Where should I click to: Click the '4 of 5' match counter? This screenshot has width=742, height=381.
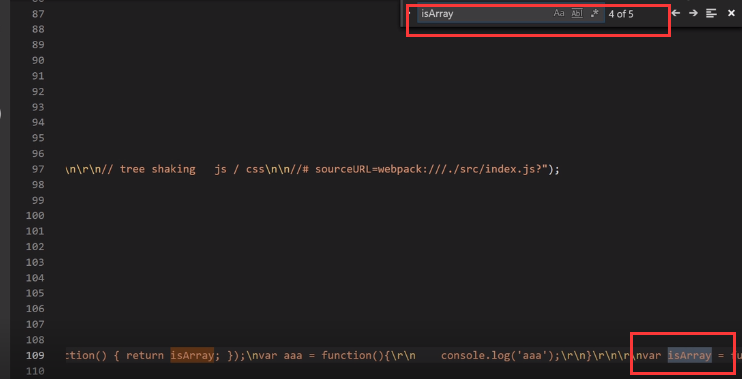tap(621, 14)
